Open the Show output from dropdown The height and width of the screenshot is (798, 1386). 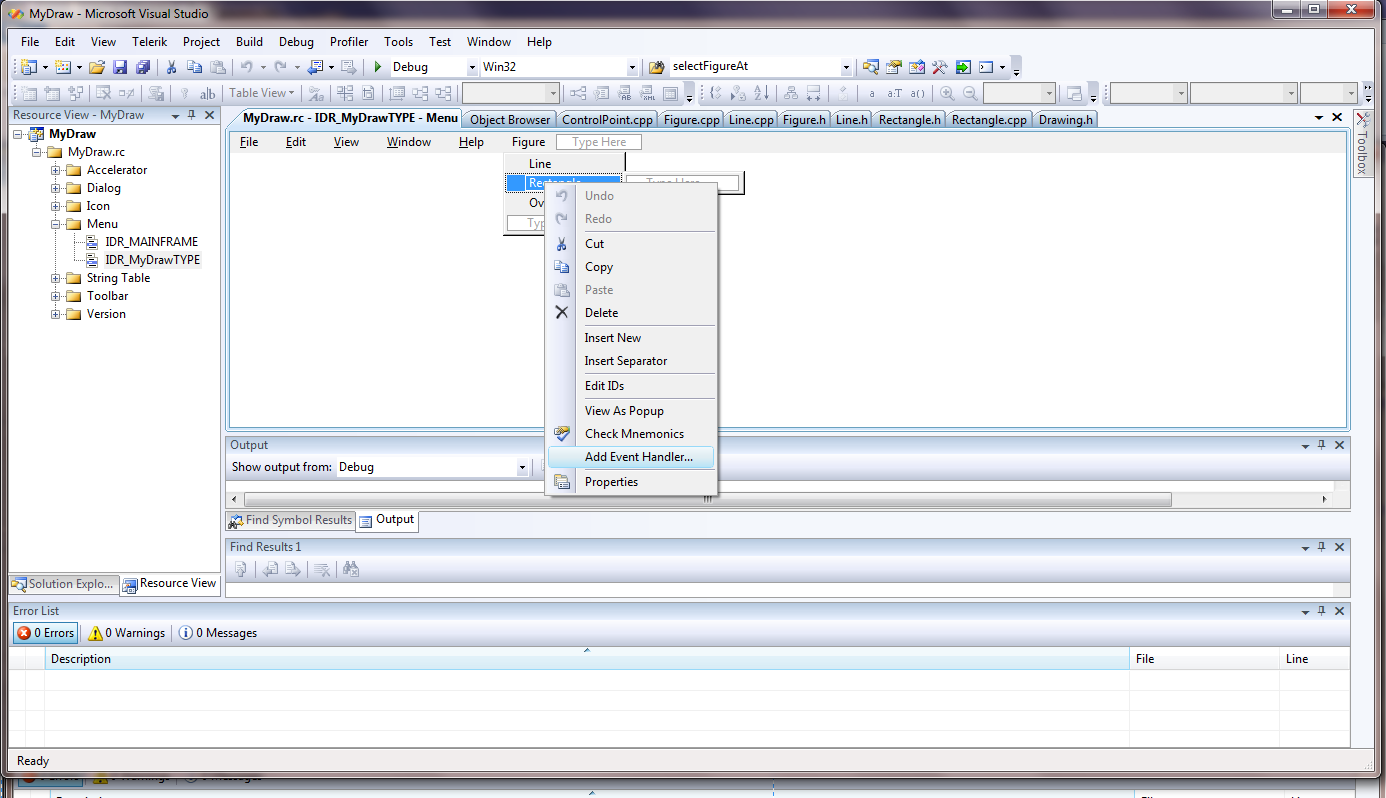pyautogui.click(x=522, y=467)
